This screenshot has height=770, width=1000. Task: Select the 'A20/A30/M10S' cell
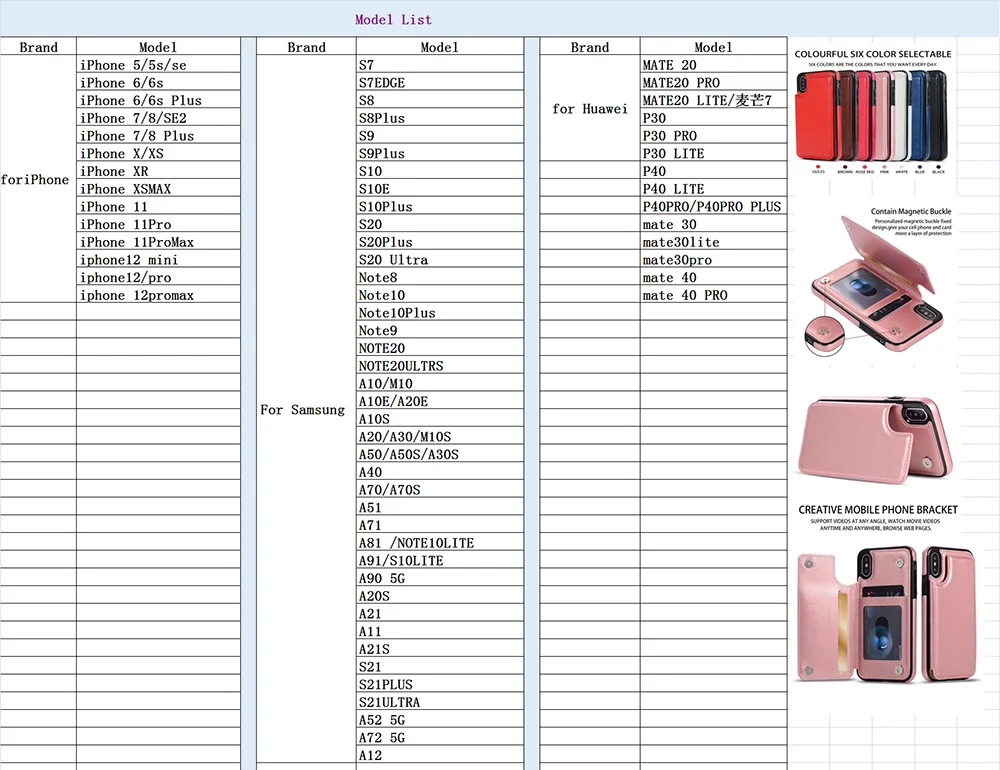(x=439, y=436)
